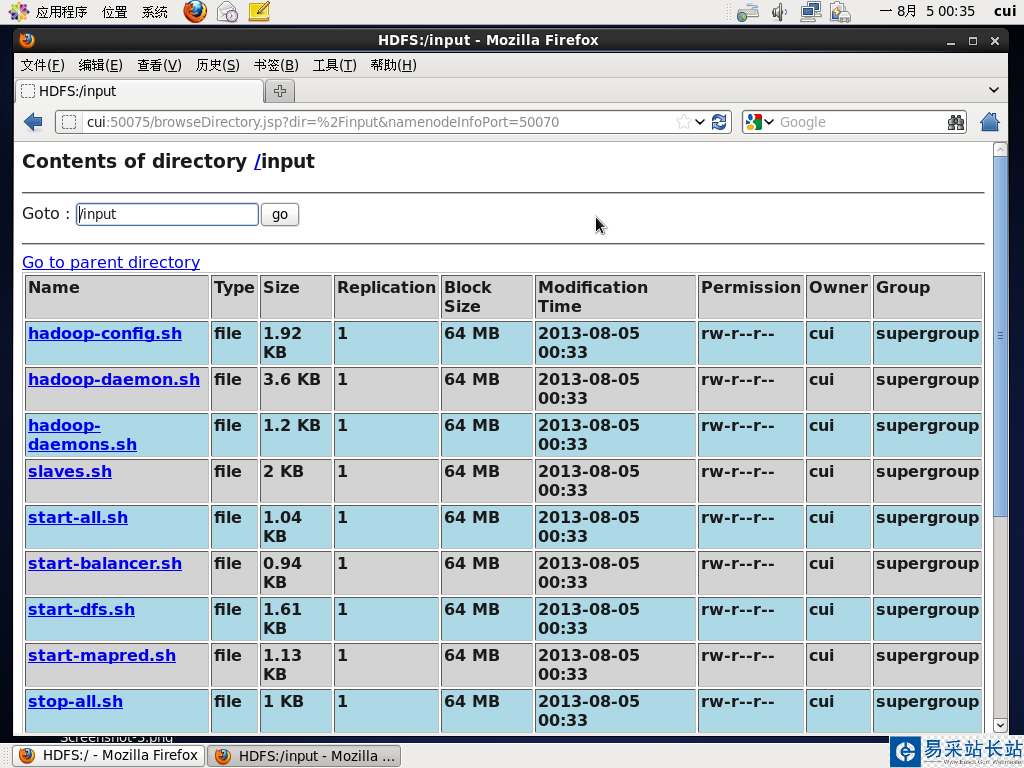Click the Modification Time column header
Image resolution: width=1024 pixels, height=768 pixels.
tap(615, 297)
